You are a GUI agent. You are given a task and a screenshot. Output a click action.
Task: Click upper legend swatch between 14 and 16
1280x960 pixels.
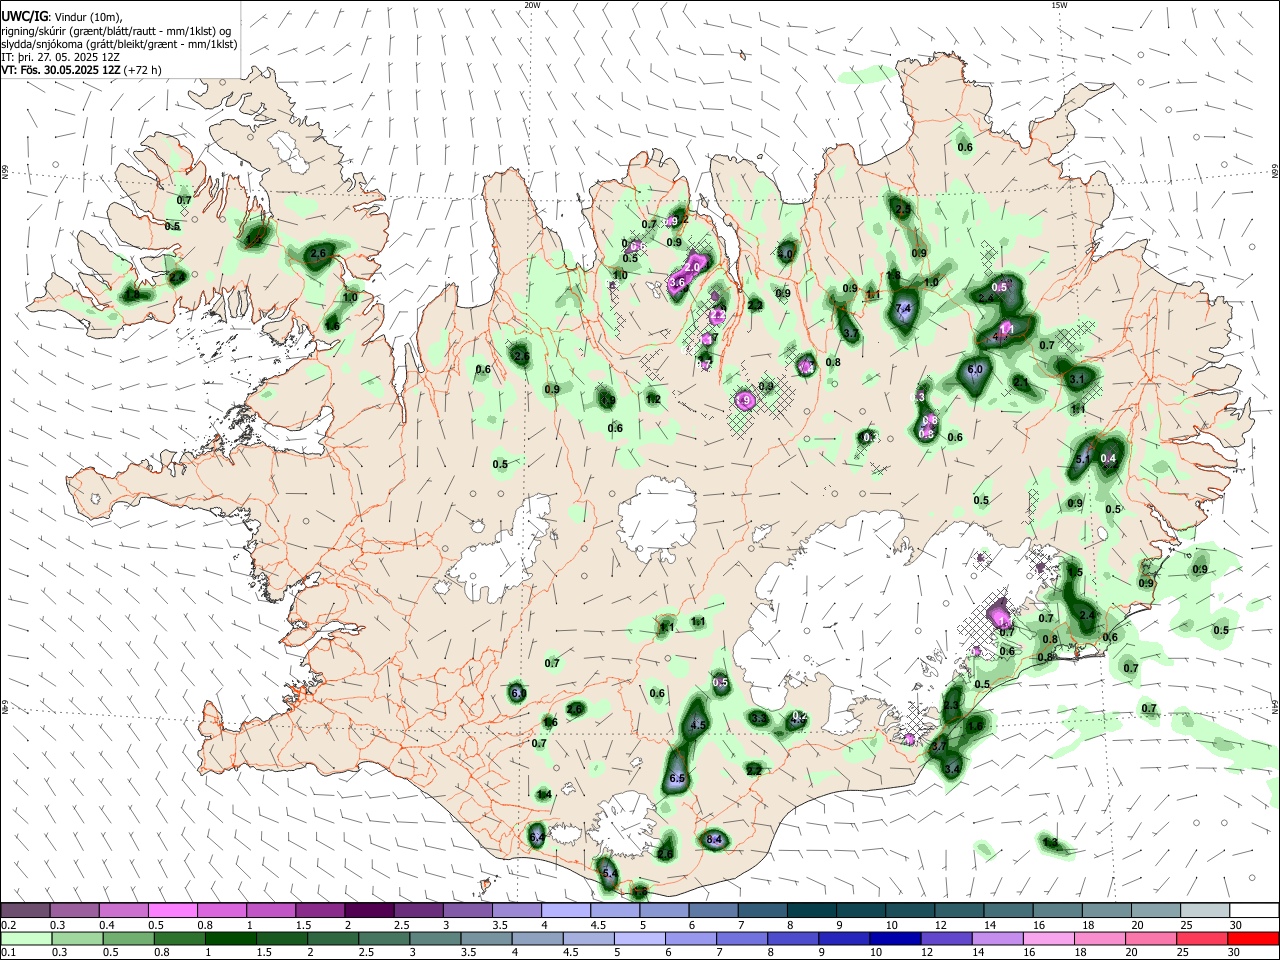(1007, 911)
